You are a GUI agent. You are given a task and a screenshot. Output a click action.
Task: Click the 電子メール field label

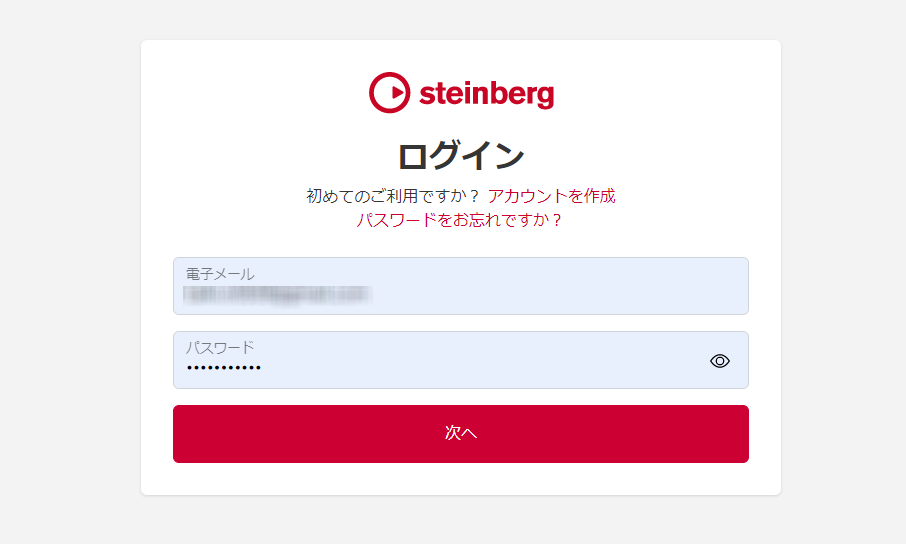220,274
